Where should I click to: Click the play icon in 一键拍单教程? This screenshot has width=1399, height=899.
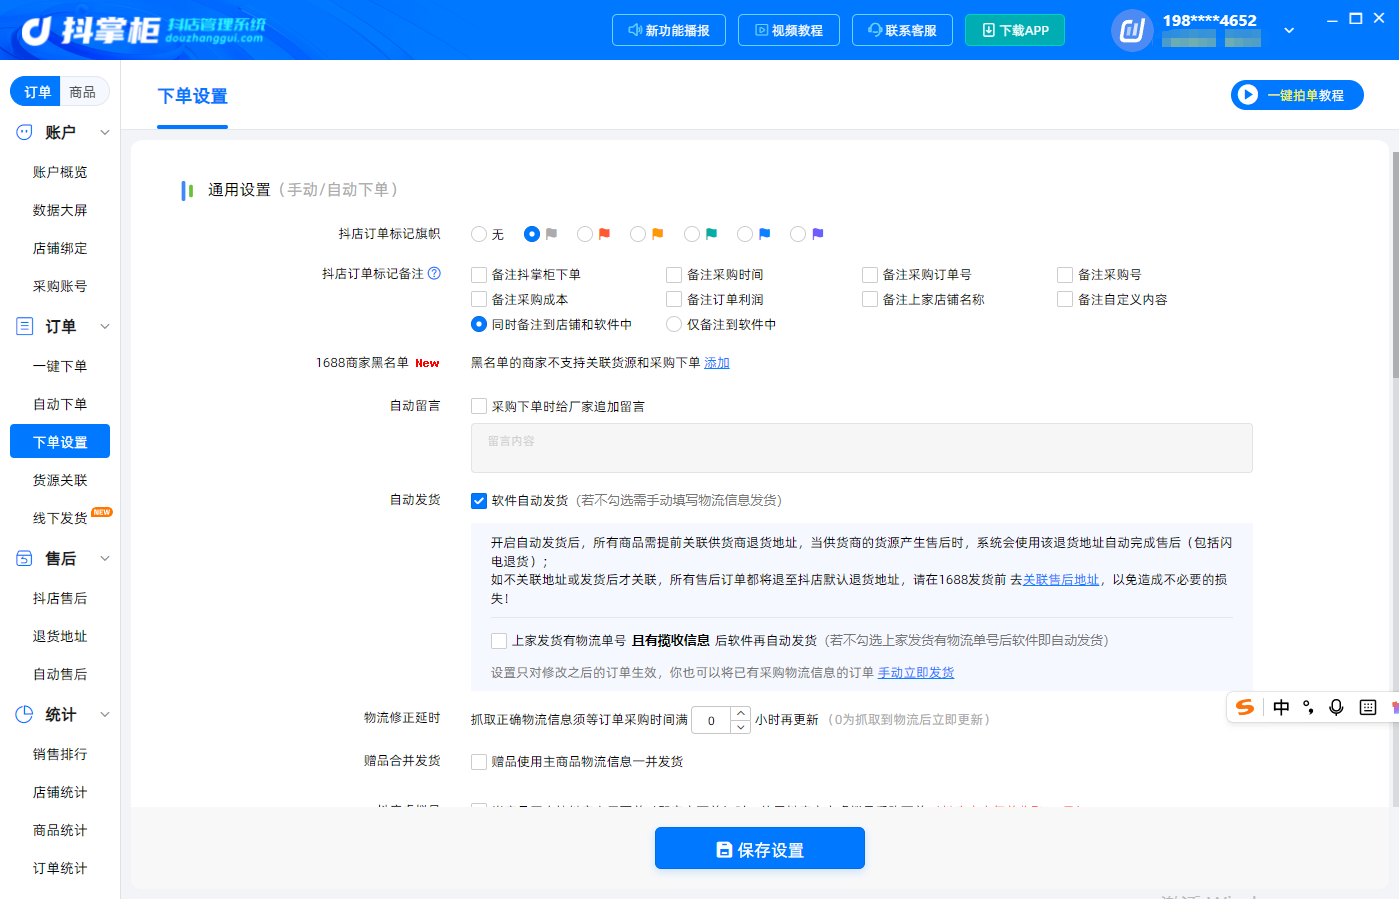1247,95
